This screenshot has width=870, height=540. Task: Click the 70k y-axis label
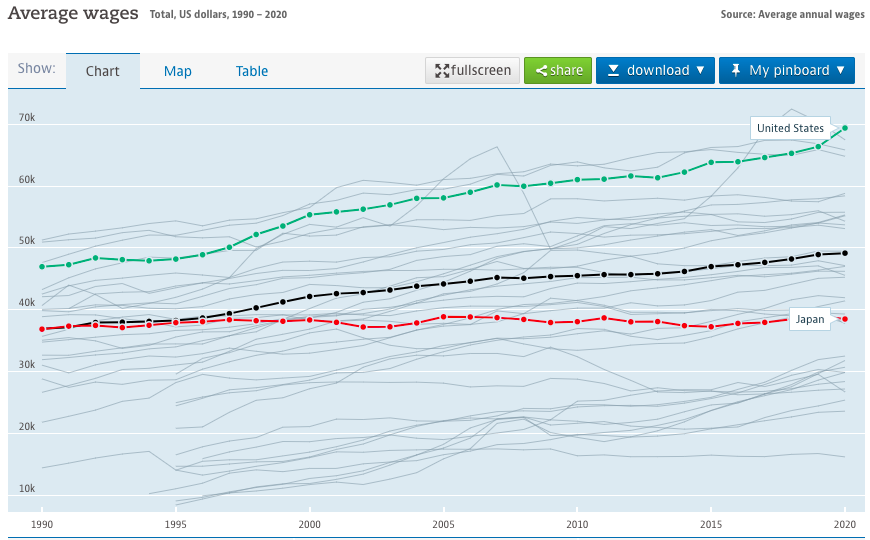[27, 117]
